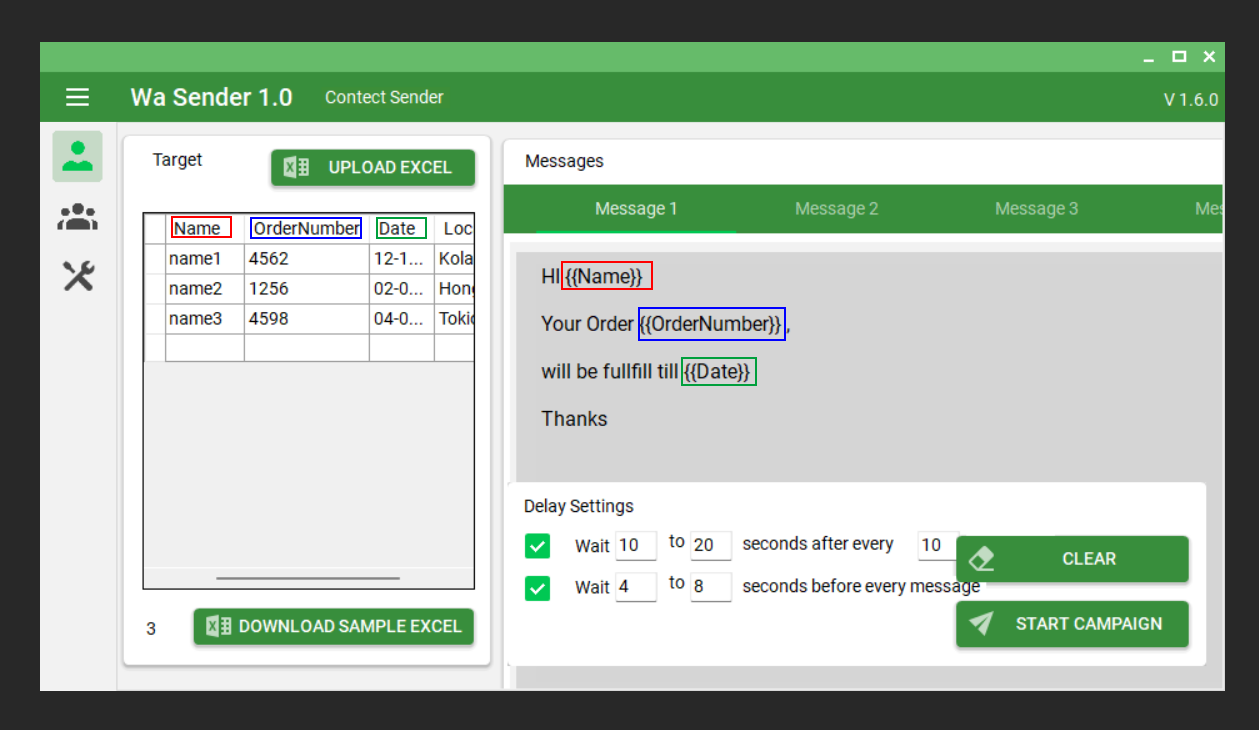
Task: Open the hamburger menu
Action: point(78,97)
